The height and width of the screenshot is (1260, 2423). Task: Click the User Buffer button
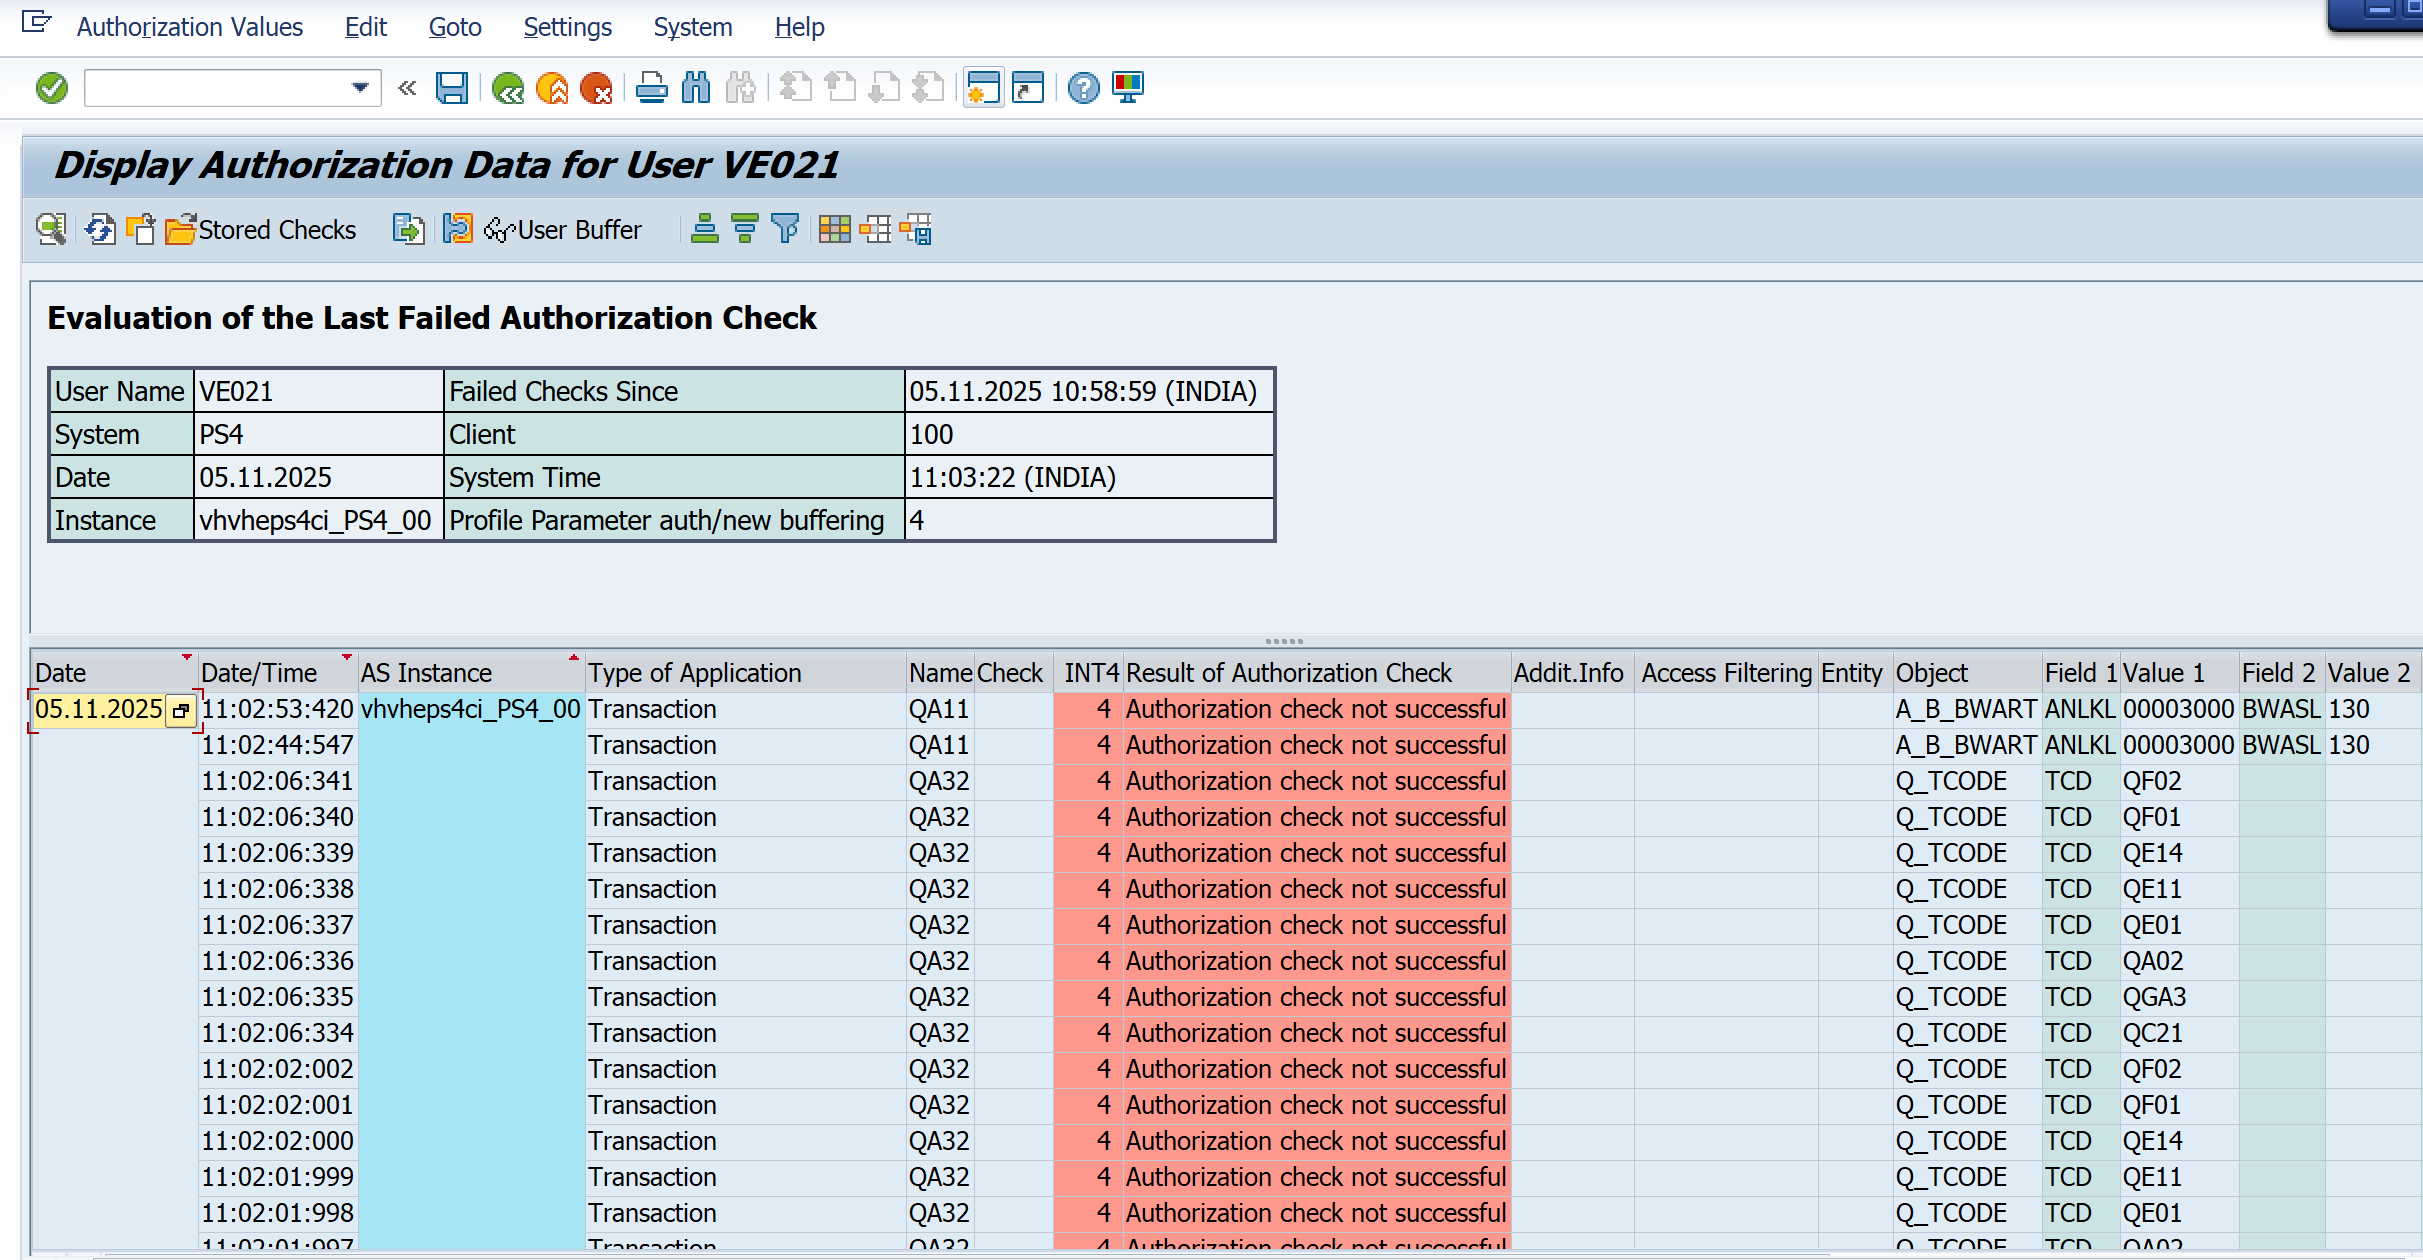[564, 229]
